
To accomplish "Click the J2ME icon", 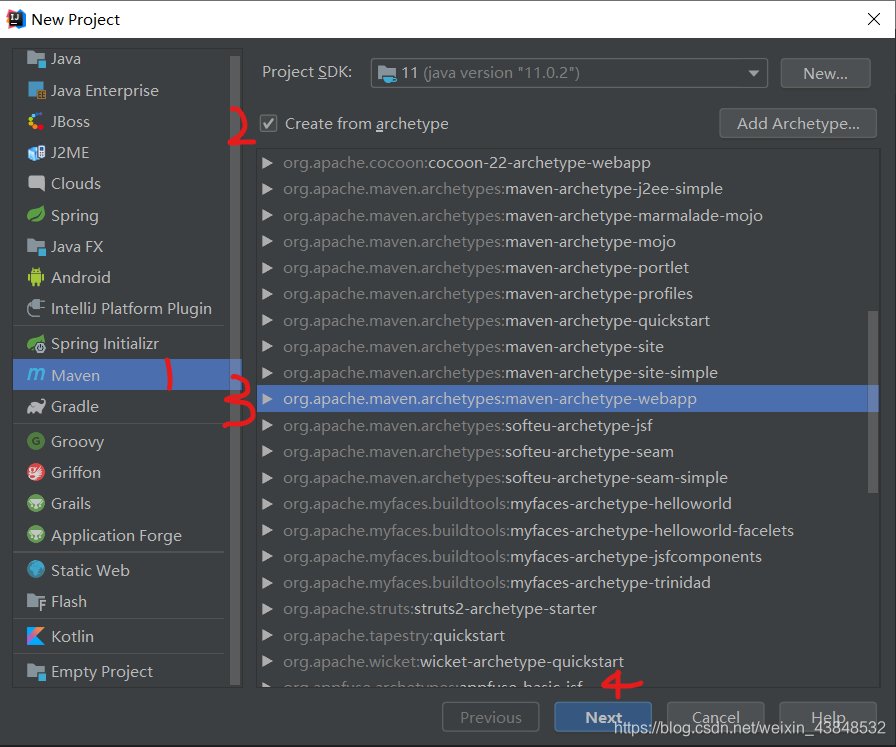I will pyautogui.click(x=36, y=153).
